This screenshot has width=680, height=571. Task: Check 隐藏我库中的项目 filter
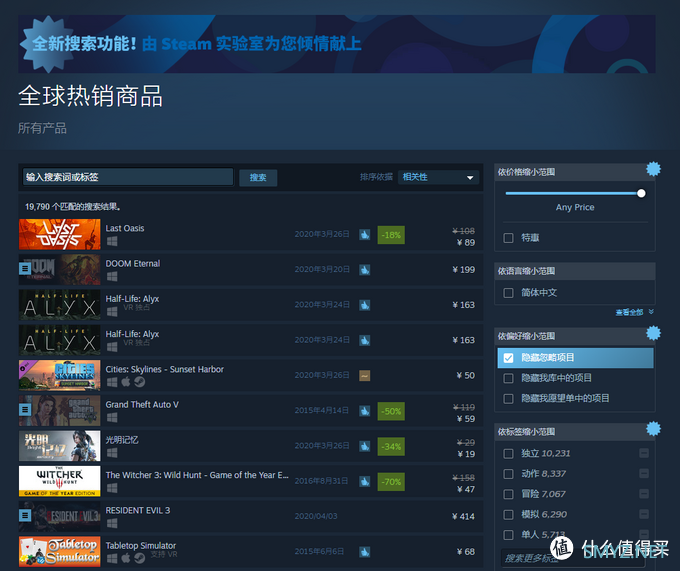[508, 378]
